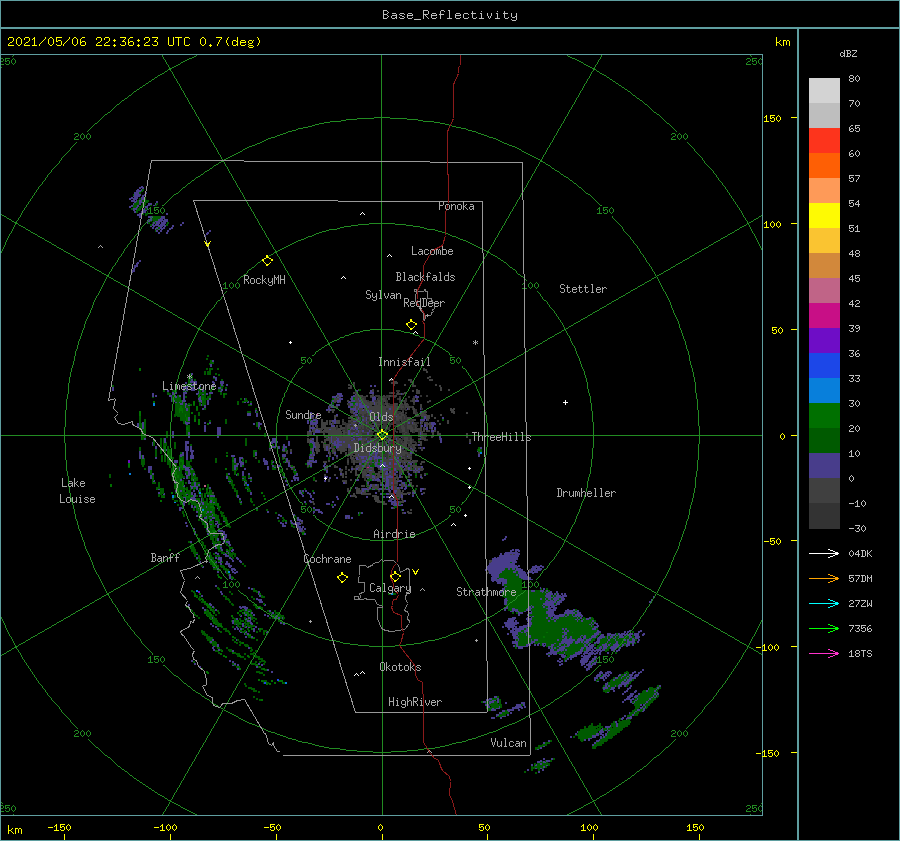Click the RockyMH label
This screenshot has height=841, width=900.
[x=264, y=280]
